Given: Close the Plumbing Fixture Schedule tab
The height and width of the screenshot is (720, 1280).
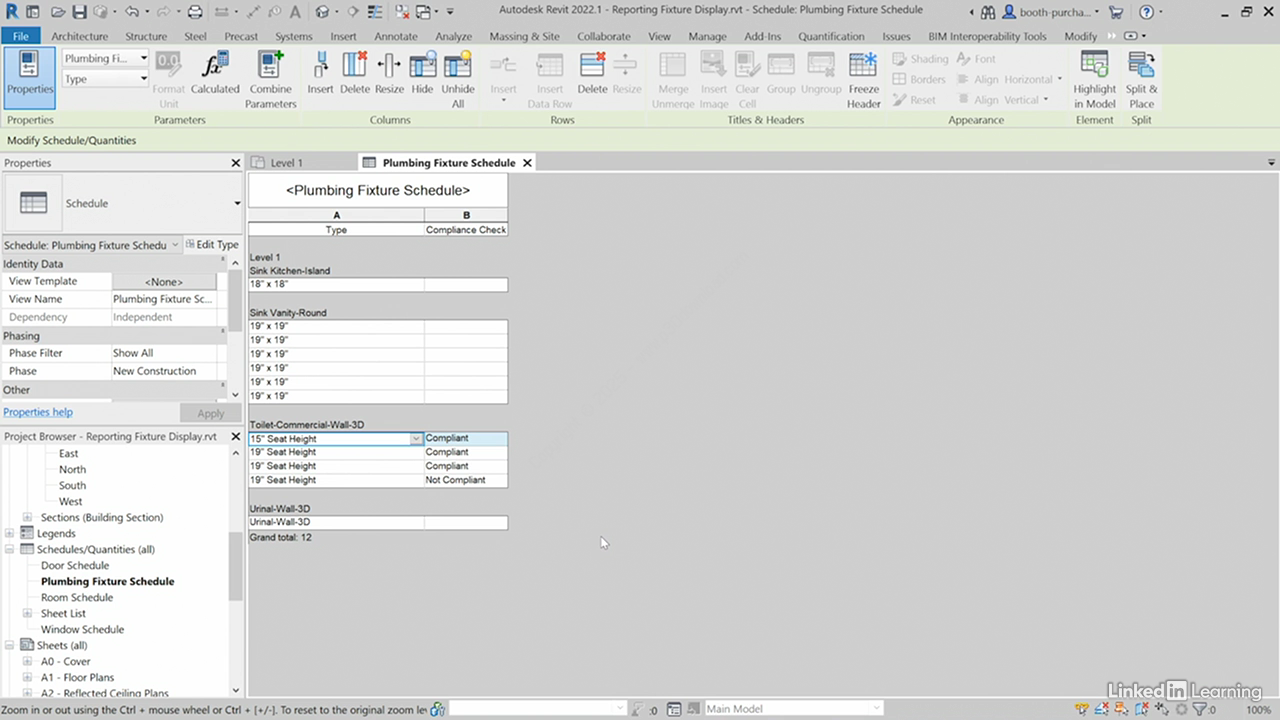Looking at the screenshot, I should [x=527, y=162].
